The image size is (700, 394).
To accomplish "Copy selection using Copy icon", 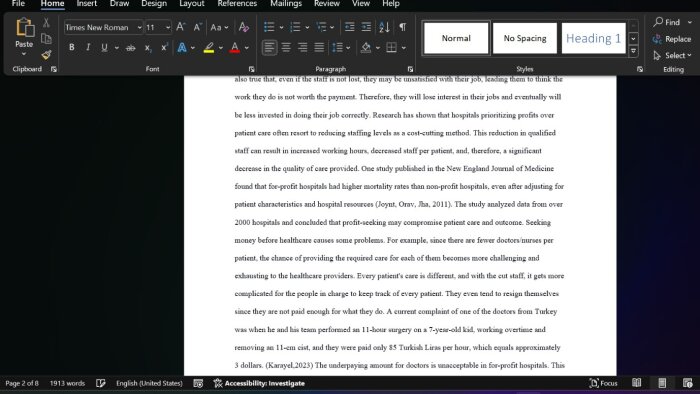I will pos(46,39).
